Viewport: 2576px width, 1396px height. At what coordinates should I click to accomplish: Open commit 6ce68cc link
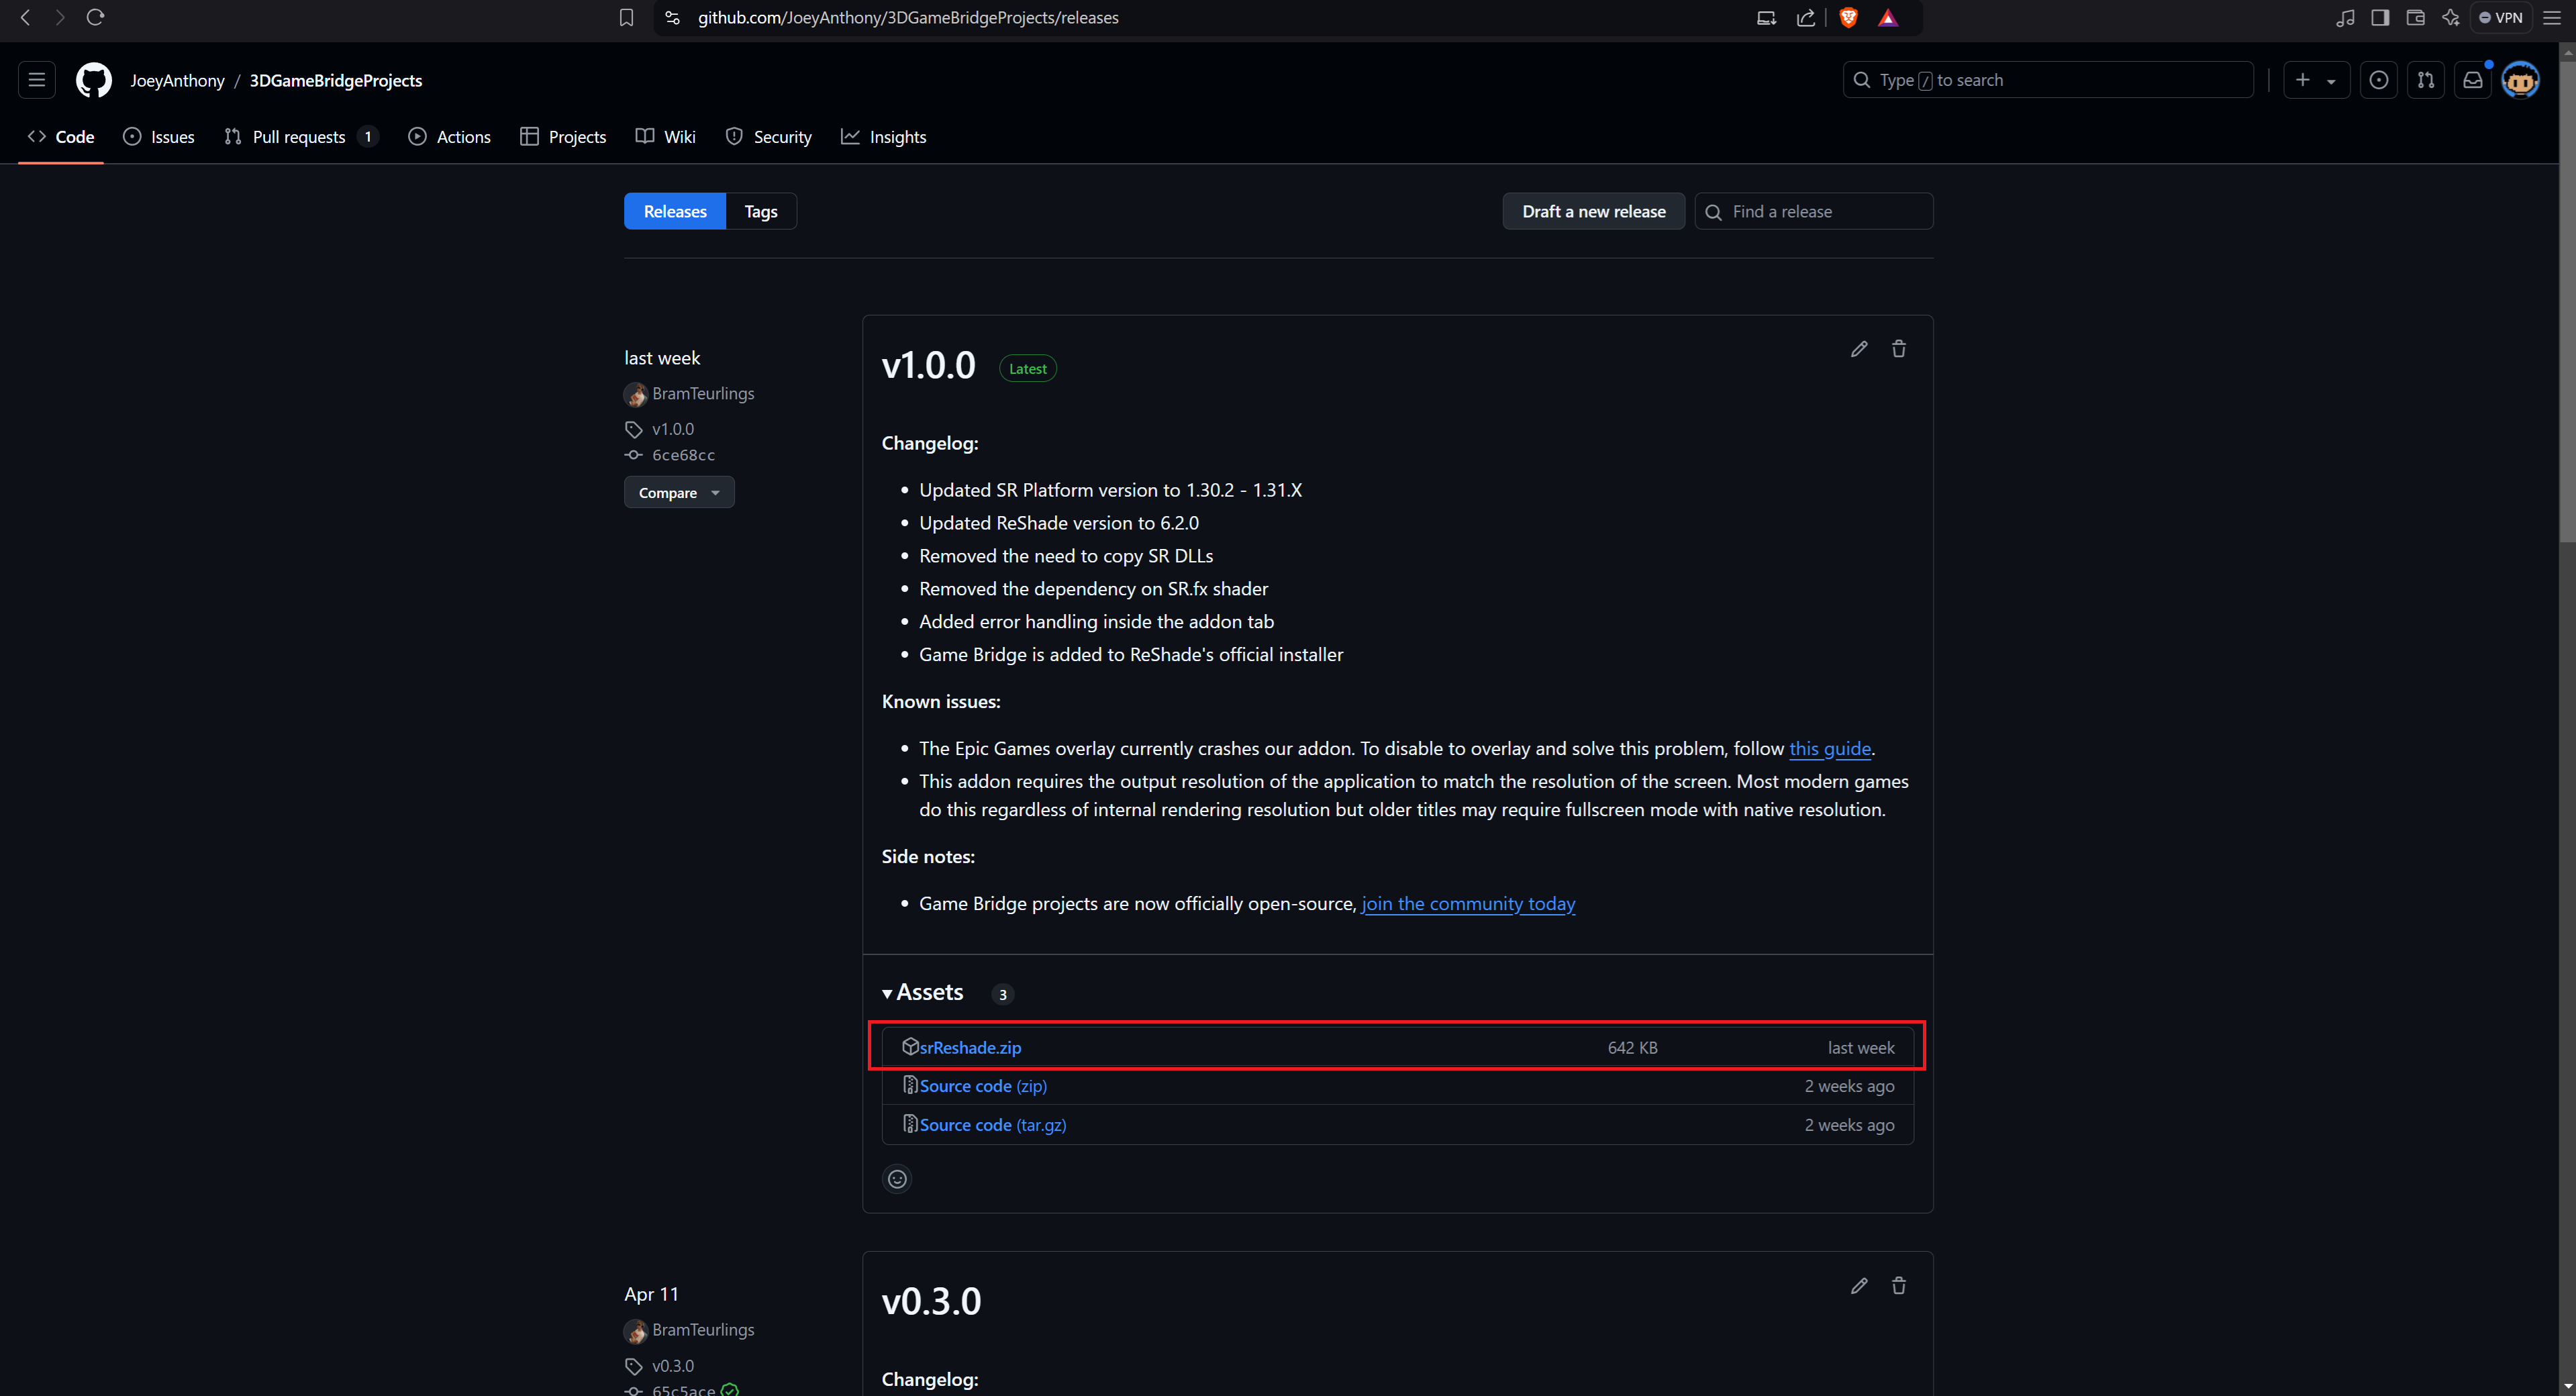click(683, 455)
